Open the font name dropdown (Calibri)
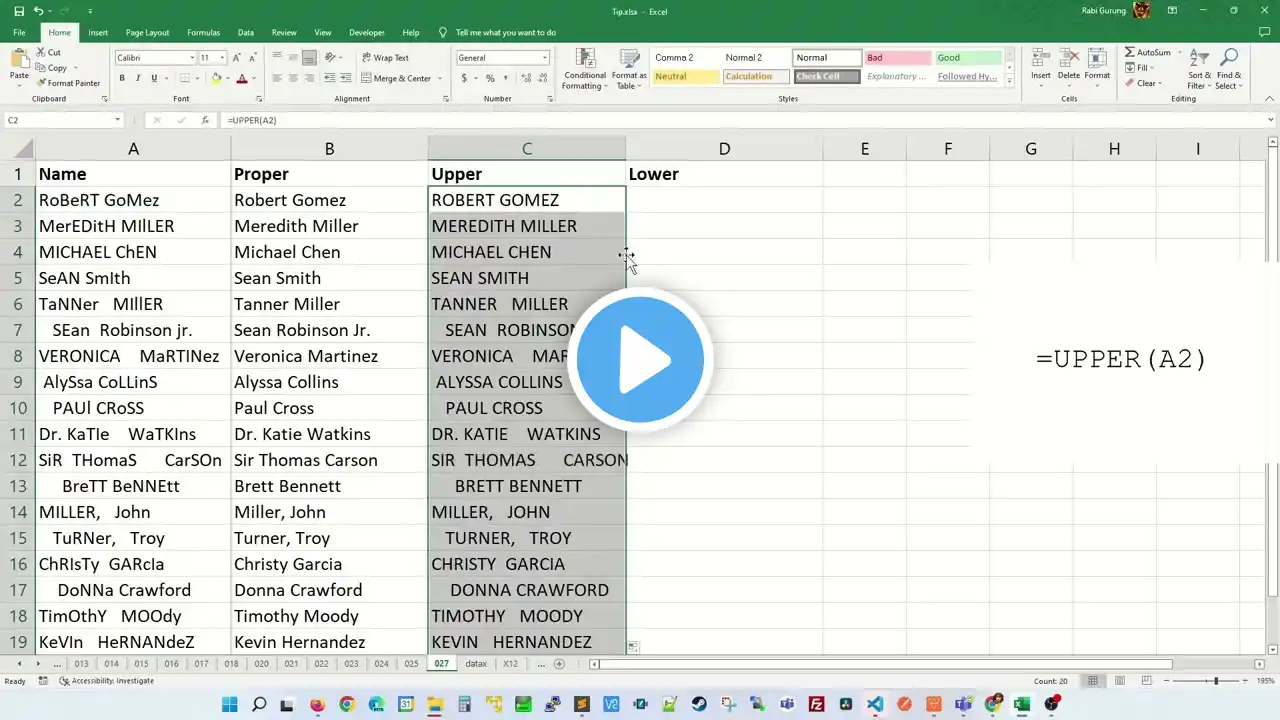 pos(190,58)
